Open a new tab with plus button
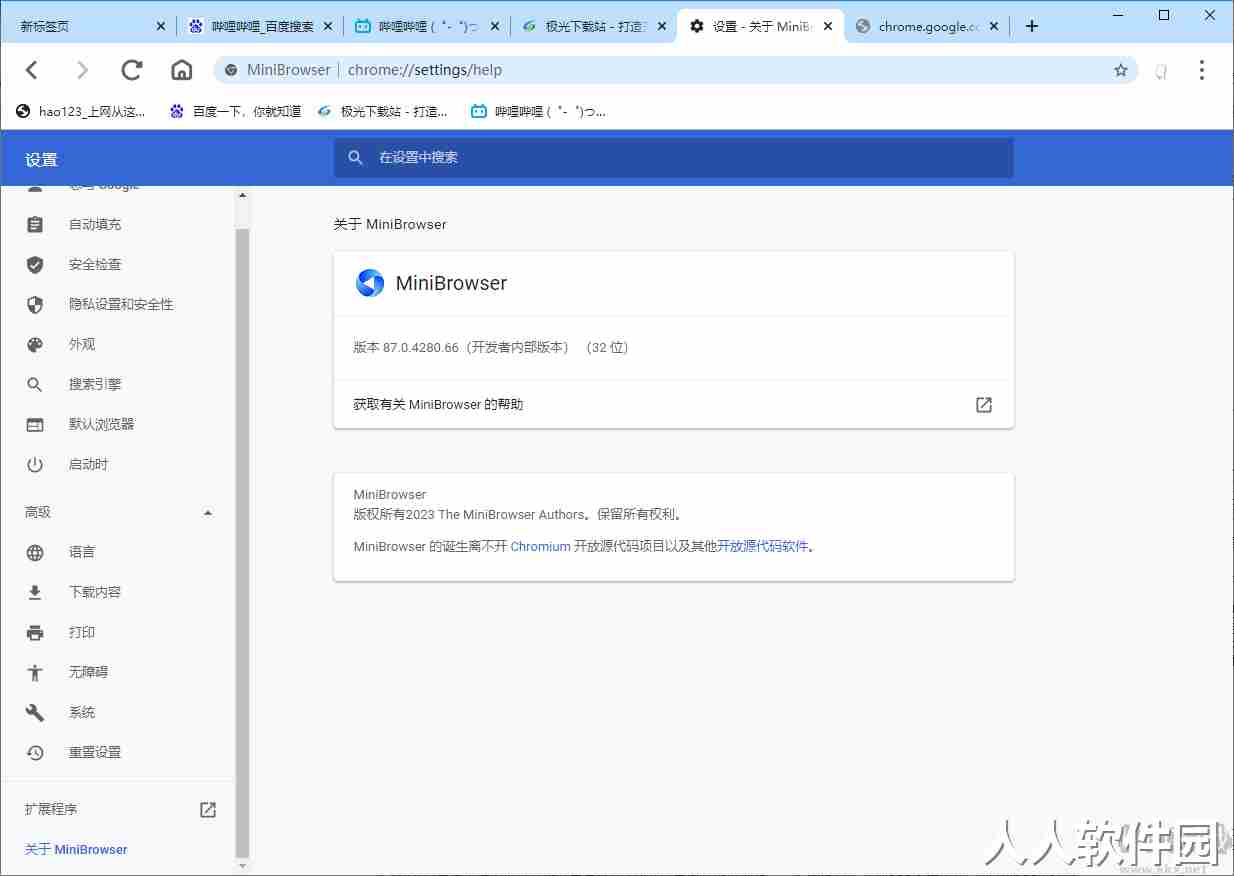 tap(1032, 26)
